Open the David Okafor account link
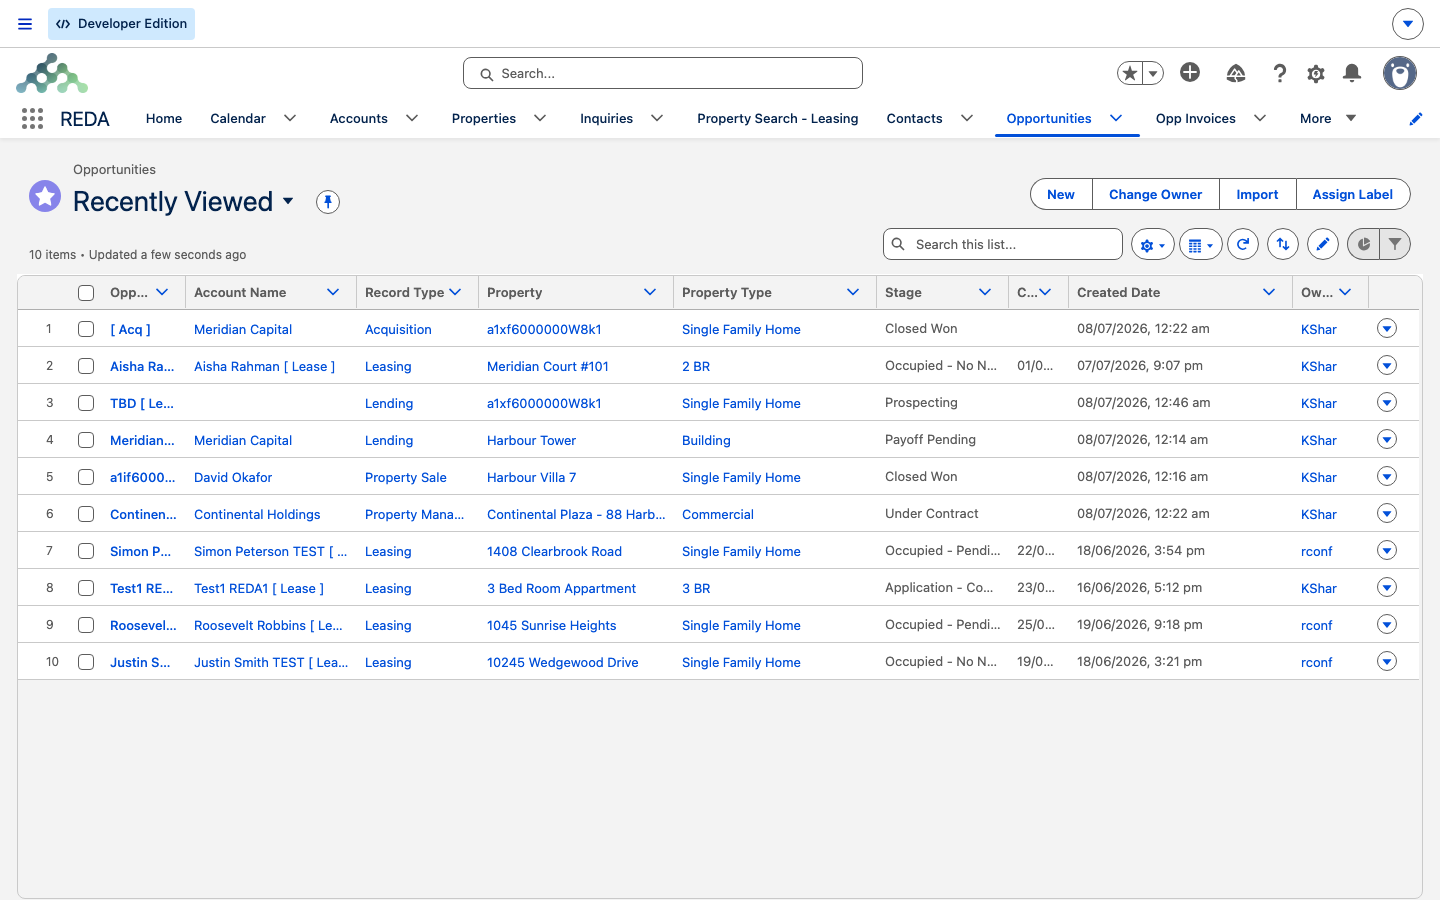 (233, 477)
